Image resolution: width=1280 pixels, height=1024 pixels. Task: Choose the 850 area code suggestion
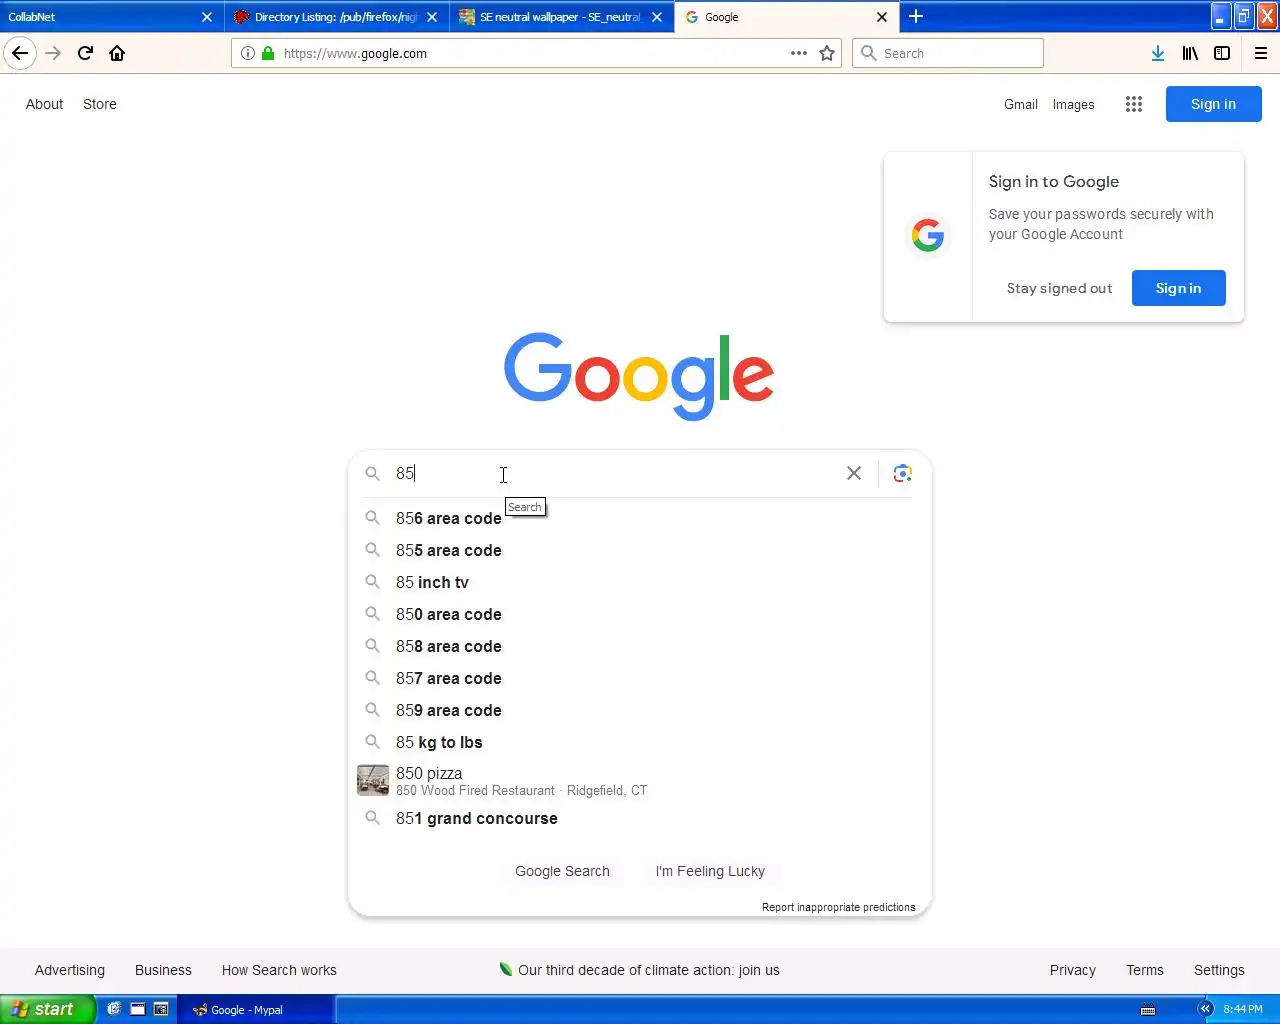tap(640, 614)
